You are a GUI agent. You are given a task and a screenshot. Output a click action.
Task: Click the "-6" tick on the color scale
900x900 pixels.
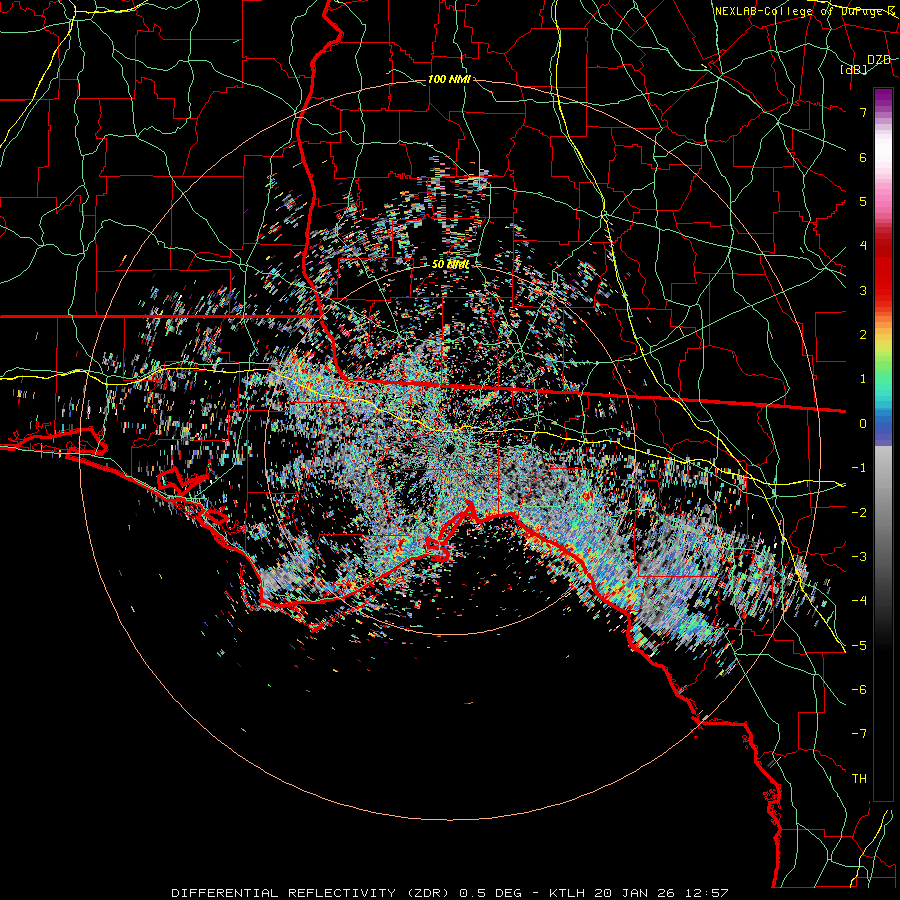(x=859, y=690)
